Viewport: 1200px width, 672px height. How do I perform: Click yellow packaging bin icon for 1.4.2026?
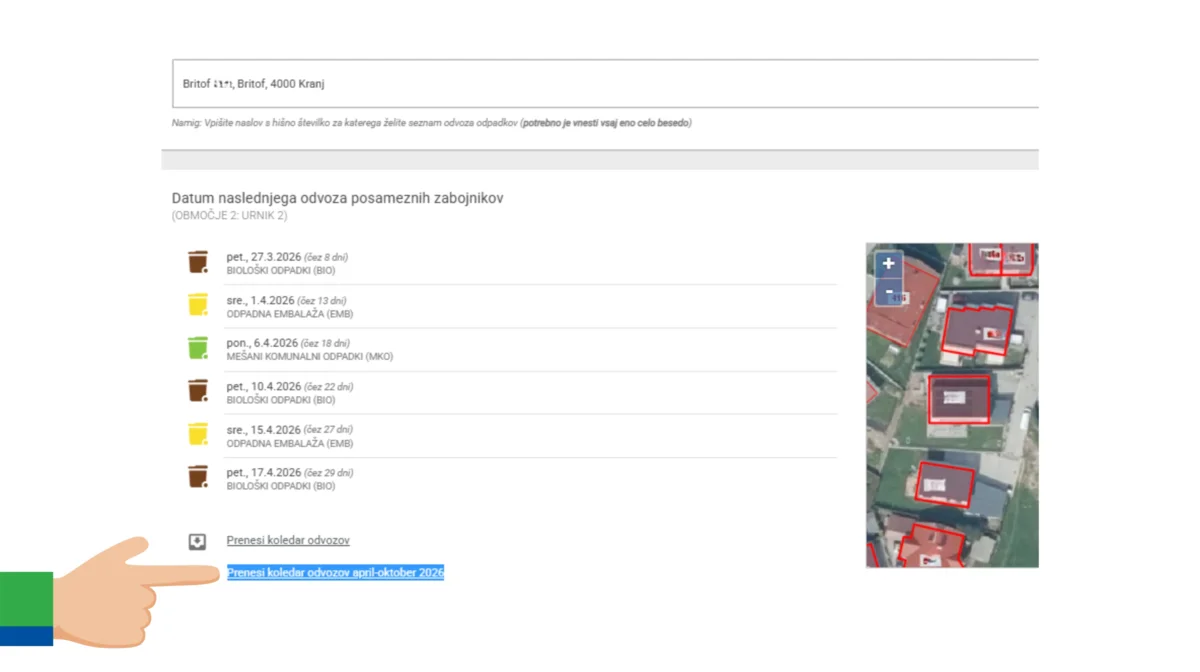pyautogui.click(x=198, y=305)
